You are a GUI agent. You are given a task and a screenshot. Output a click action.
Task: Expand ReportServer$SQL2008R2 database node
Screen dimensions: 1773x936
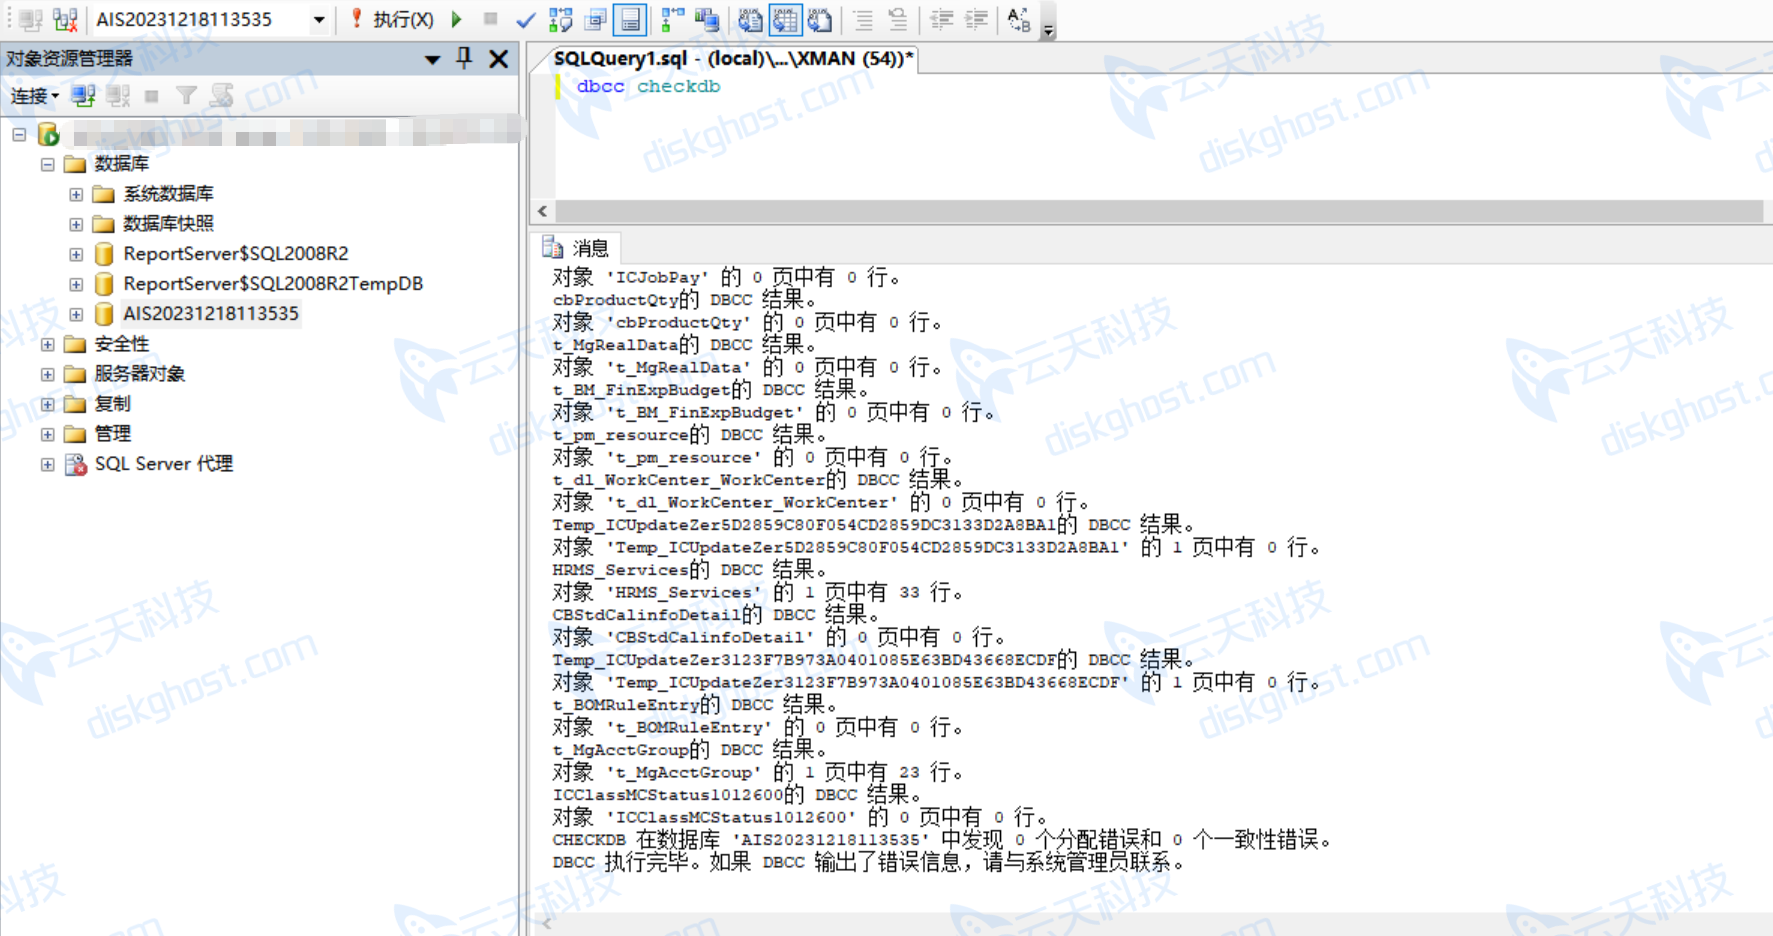(x=76, y=254)
